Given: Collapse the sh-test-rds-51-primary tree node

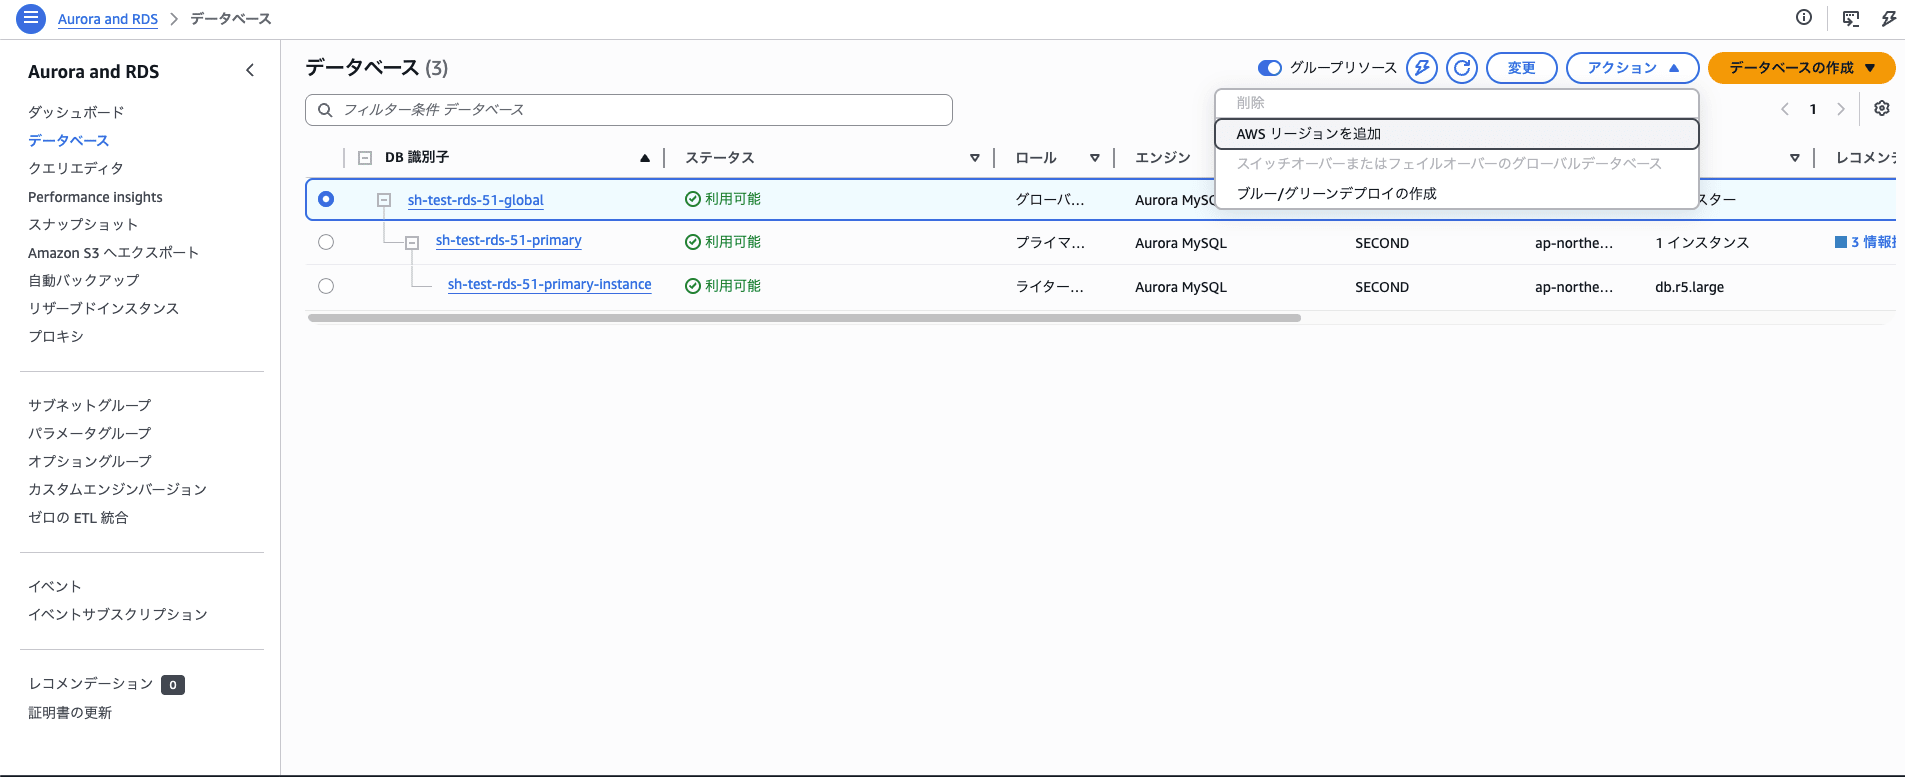Looking at the screenshot, I should (x=412, y=242).
